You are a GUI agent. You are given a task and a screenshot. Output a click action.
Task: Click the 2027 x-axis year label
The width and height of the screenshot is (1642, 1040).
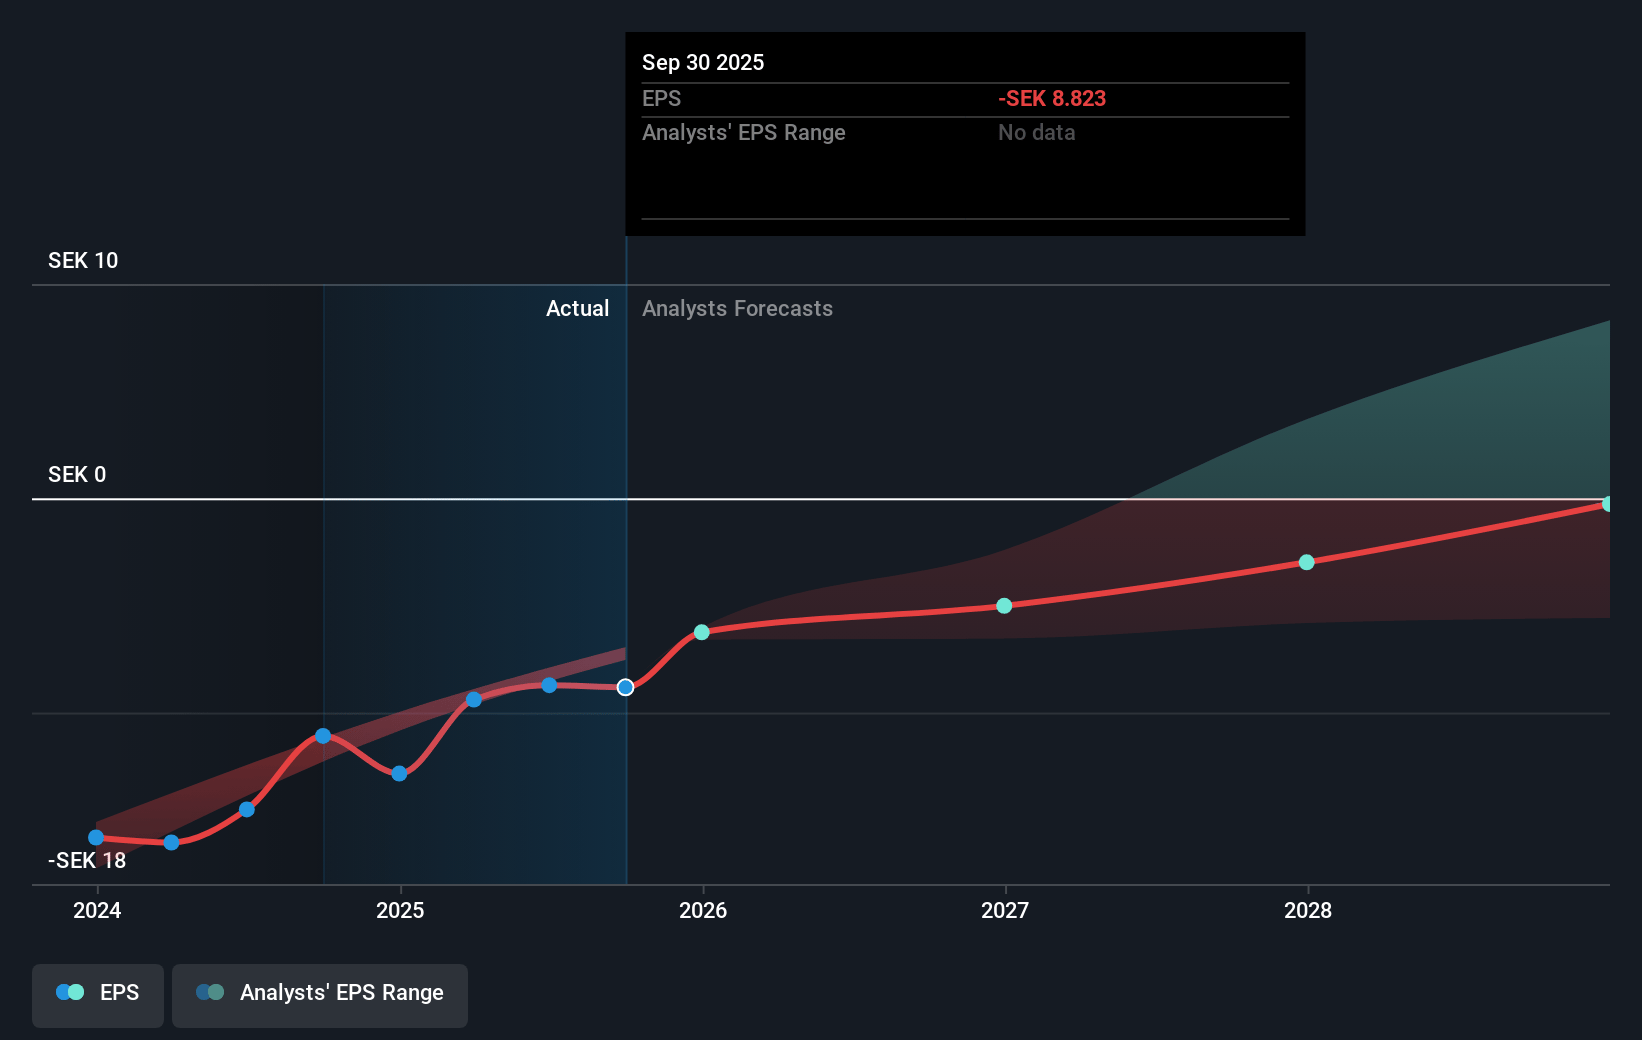click(1005, 910)
